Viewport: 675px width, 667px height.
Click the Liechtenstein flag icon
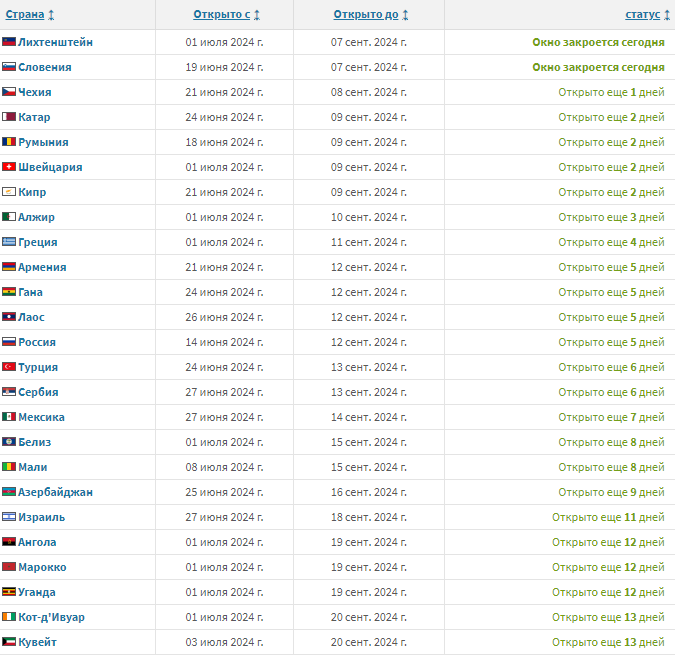coord(9,42)
